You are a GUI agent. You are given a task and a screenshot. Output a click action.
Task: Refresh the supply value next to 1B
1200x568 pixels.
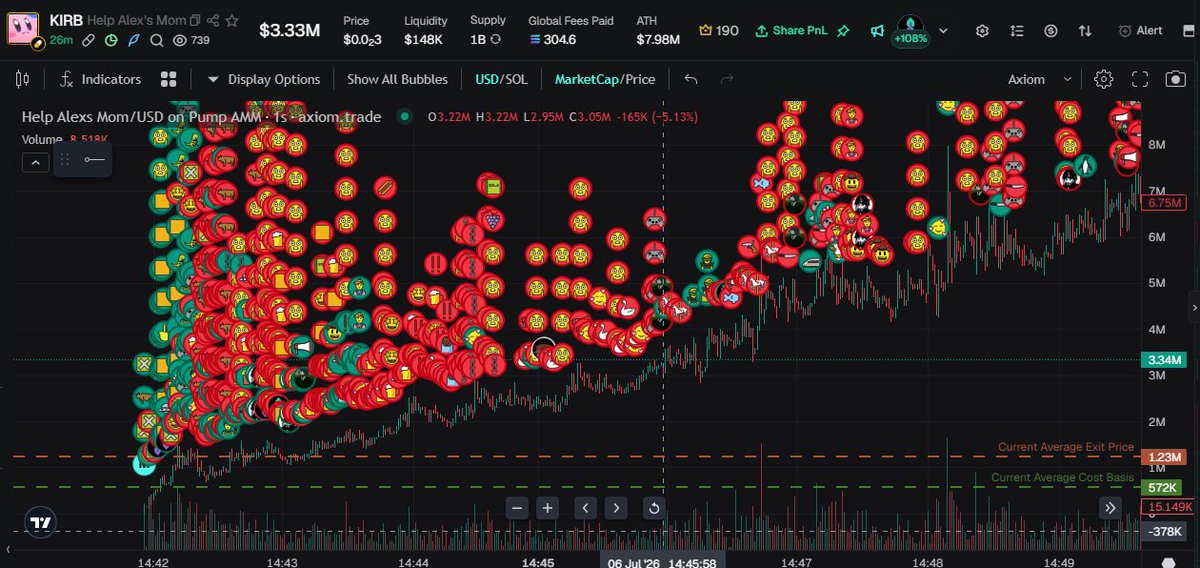(495, 40)
